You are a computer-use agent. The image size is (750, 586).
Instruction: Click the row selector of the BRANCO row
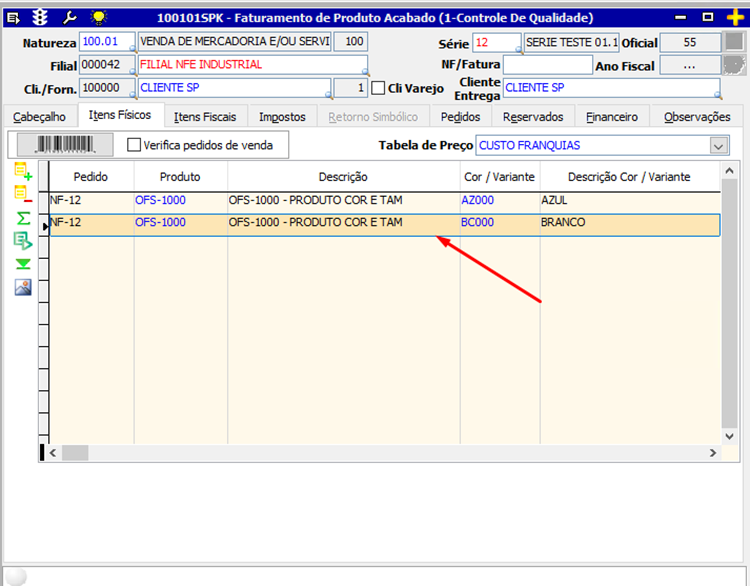pyautogui.click(x=44, y=225)
